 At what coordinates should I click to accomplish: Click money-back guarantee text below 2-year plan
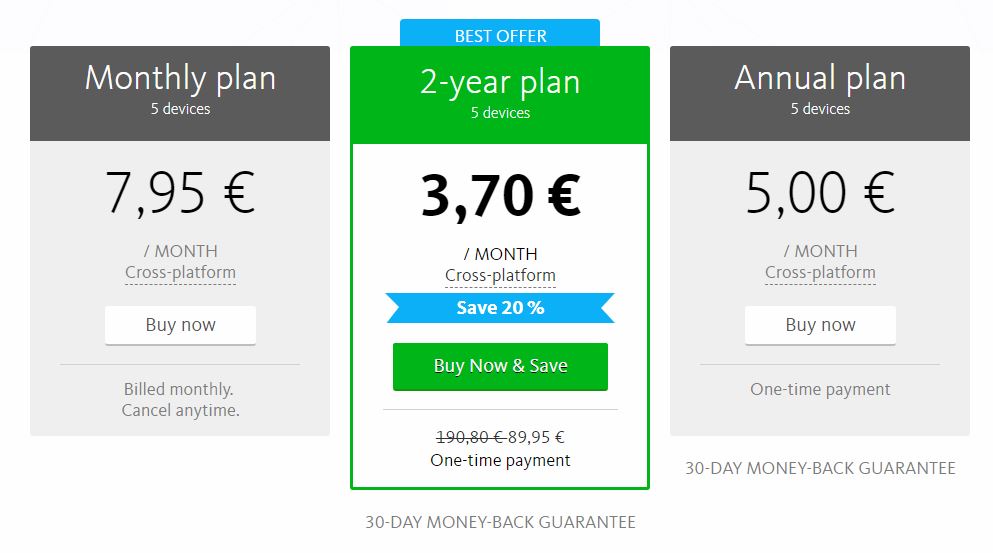pos(500,522)
